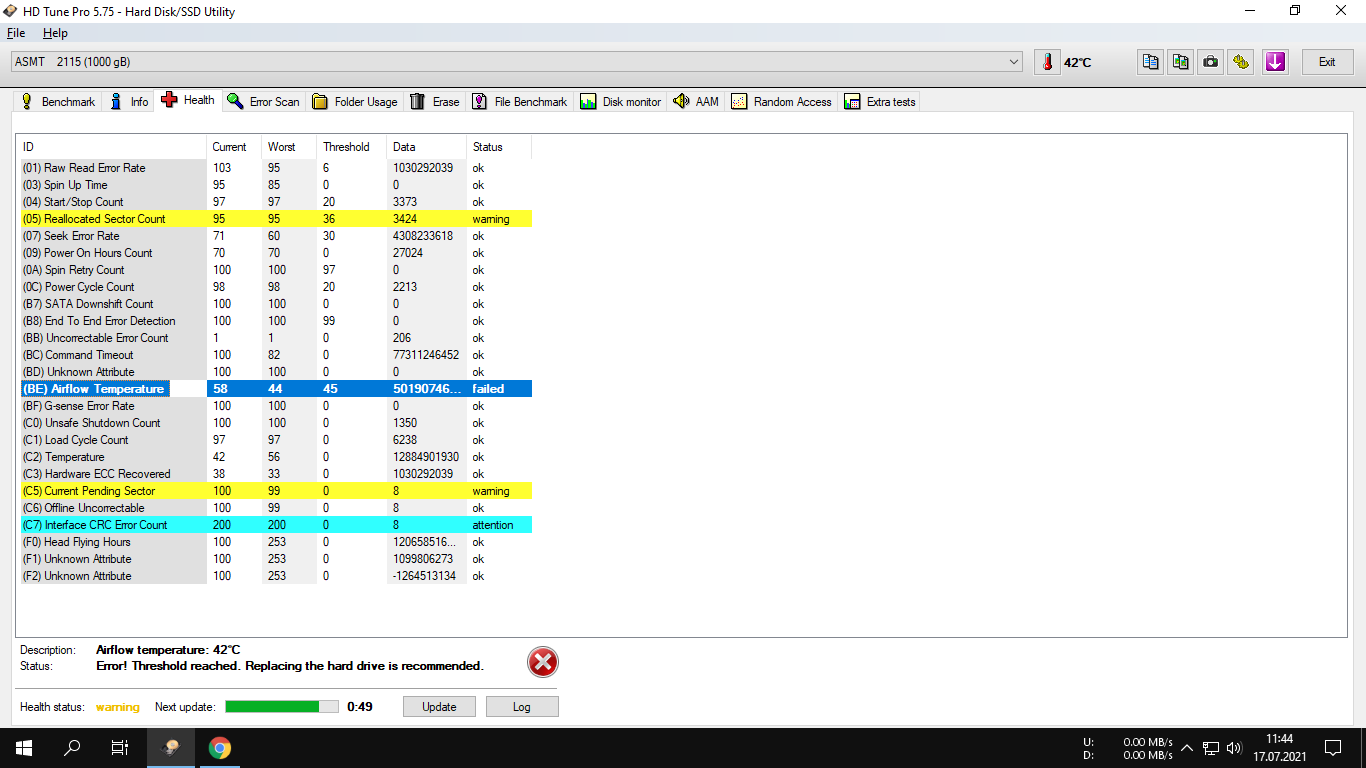Select the Hardware ECC Recovered row
Viewport: 1366px width, 768px height.
click(276, 474)
